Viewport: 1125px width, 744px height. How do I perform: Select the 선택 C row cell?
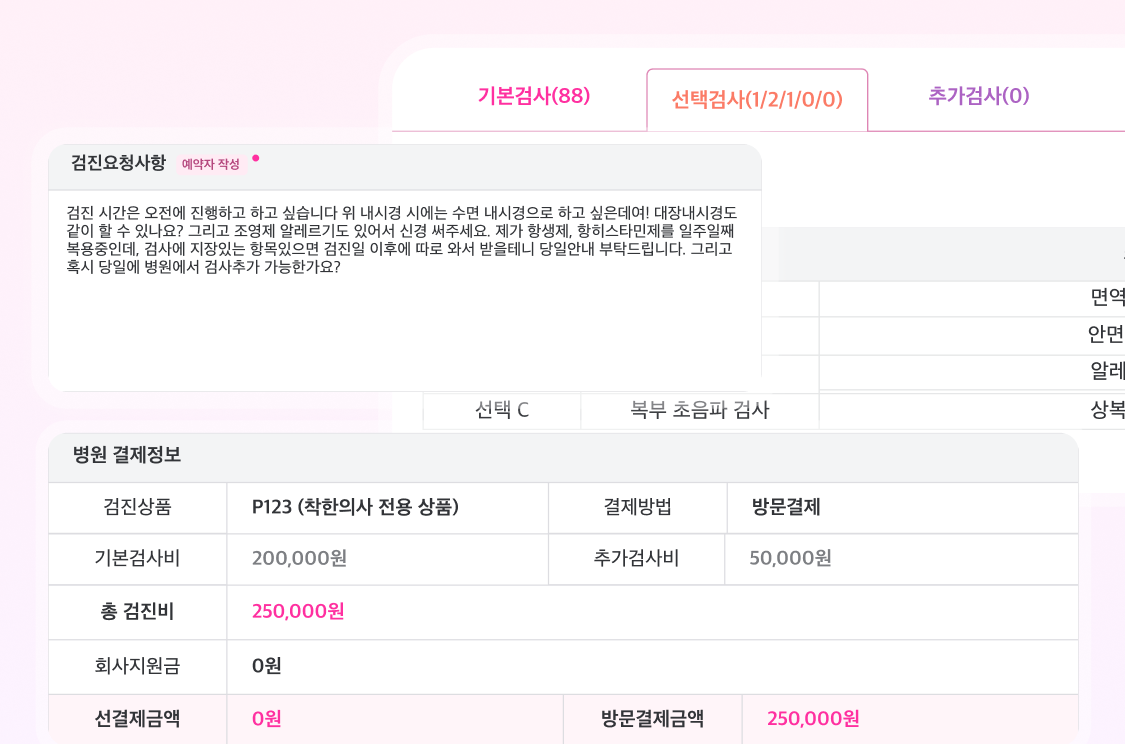point(502,410)
